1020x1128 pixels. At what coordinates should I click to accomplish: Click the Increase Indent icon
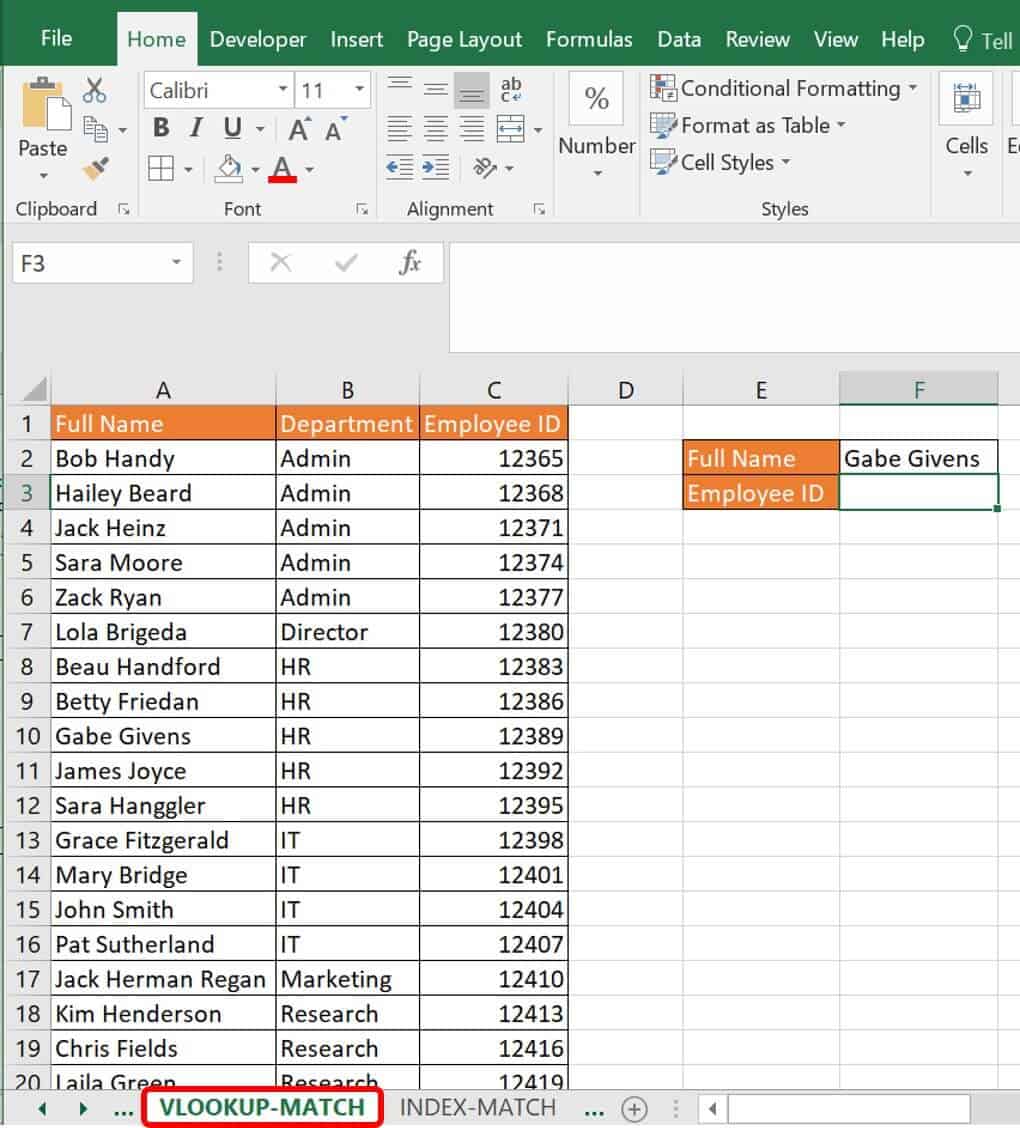click(435, 168)
